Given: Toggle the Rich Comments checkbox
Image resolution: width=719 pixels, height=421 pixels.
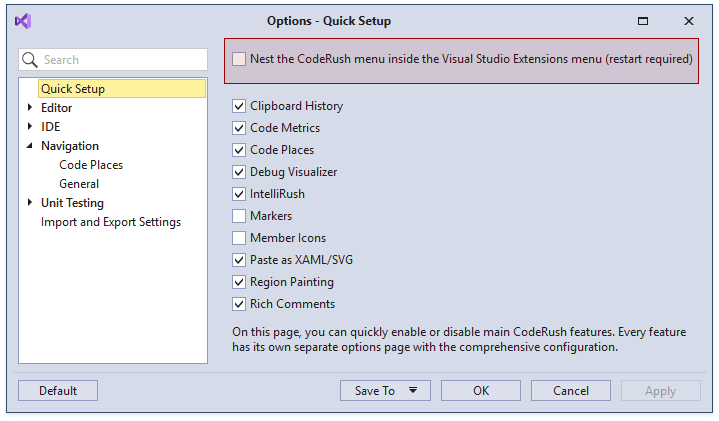Looking at the screenshot, I should click(239, 304).
